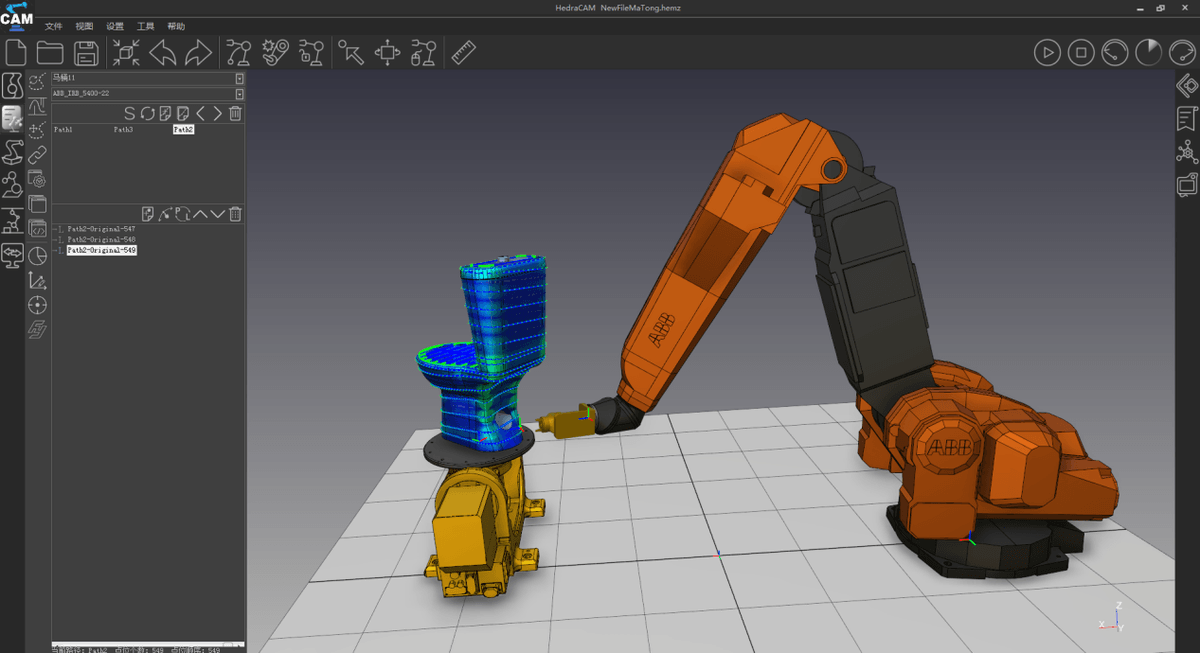Select the Path2 tab
Screen dimensions: 1200x653
click(183, 130)
